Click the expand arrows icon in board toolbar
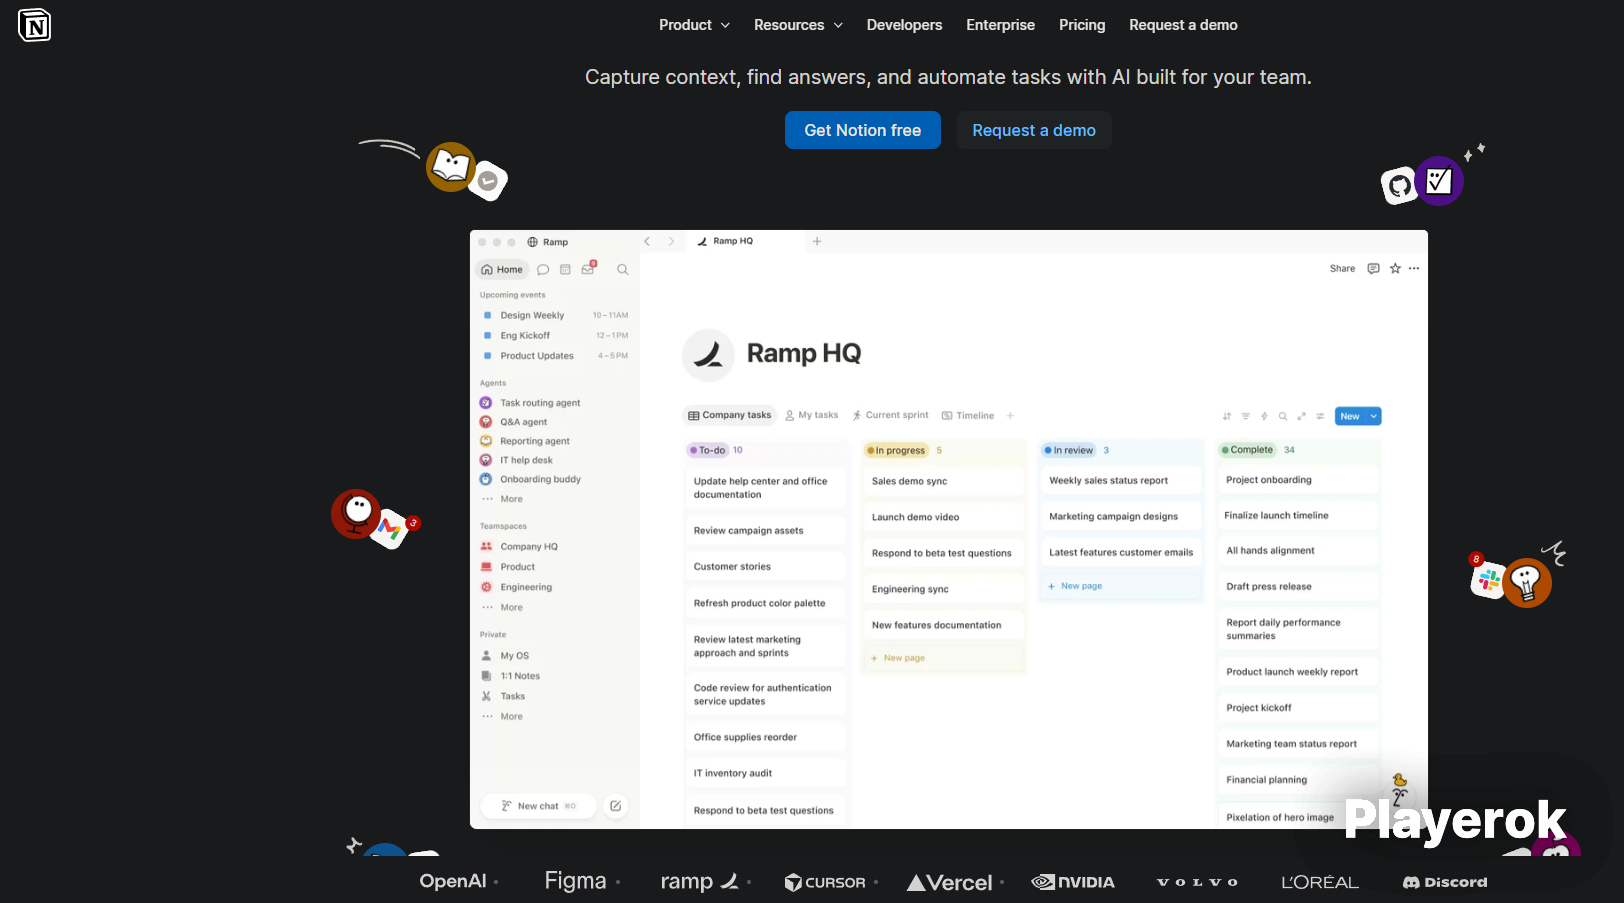 pyautogui.click(x=1302, y=416)
